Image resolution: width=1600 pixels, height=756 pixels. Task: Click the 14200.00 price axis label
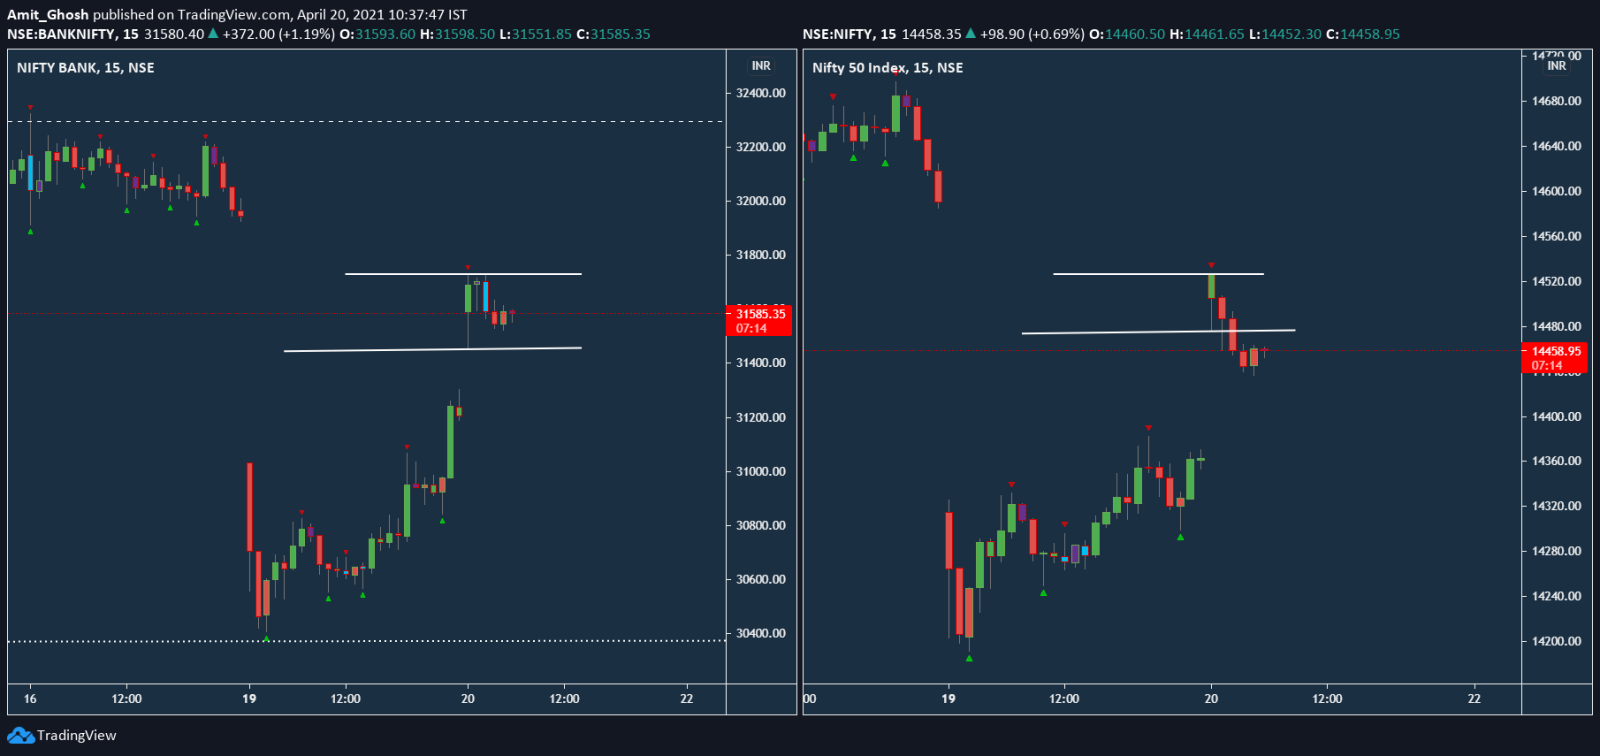pos(1557,641)
